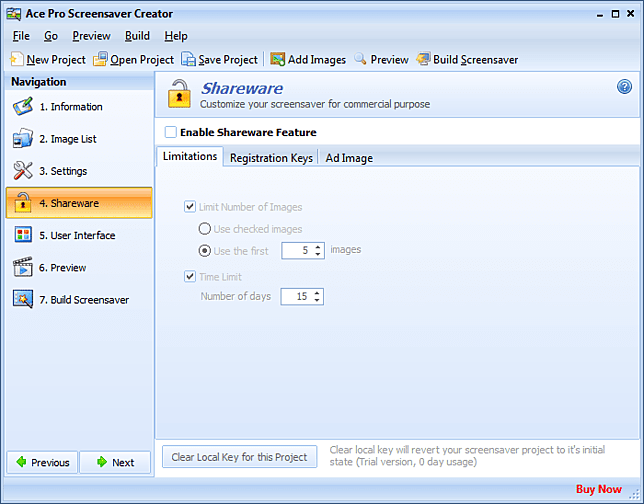Click the New Project toolbar icon
Image resolution: width=644 pixels, height=504 pixels.
(x=16, y=59)
